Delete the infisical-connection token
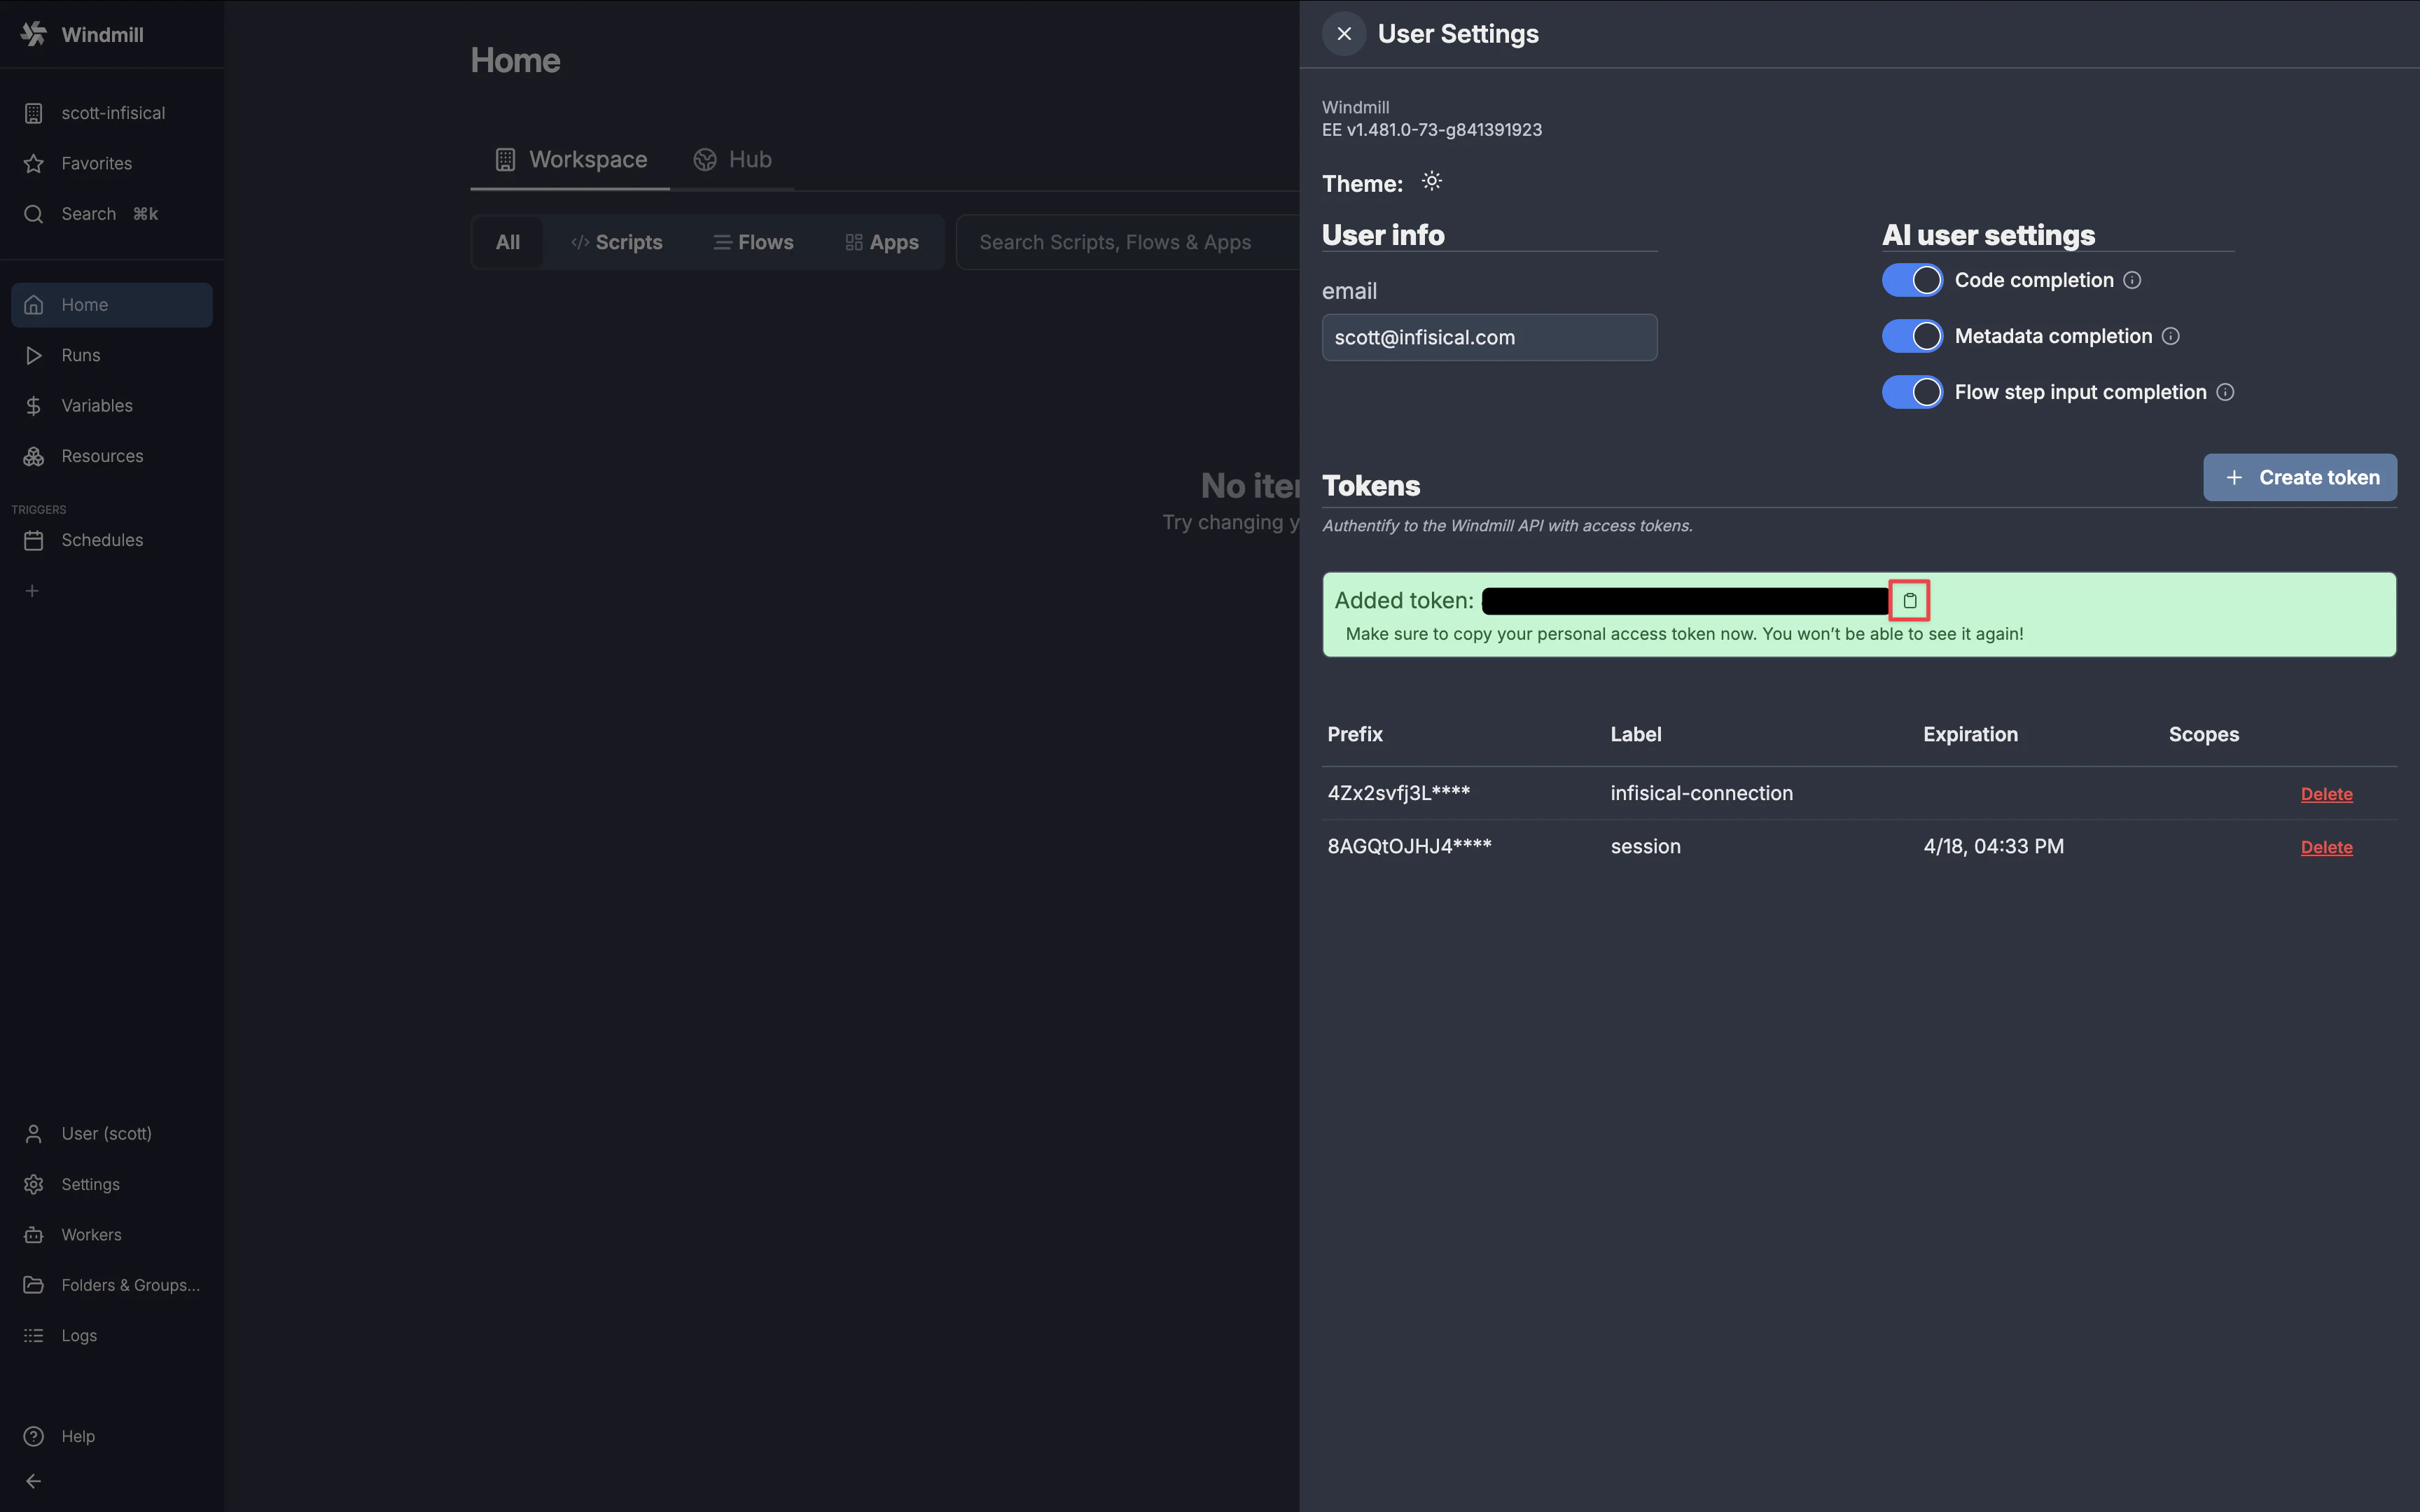 (2326, 794)
